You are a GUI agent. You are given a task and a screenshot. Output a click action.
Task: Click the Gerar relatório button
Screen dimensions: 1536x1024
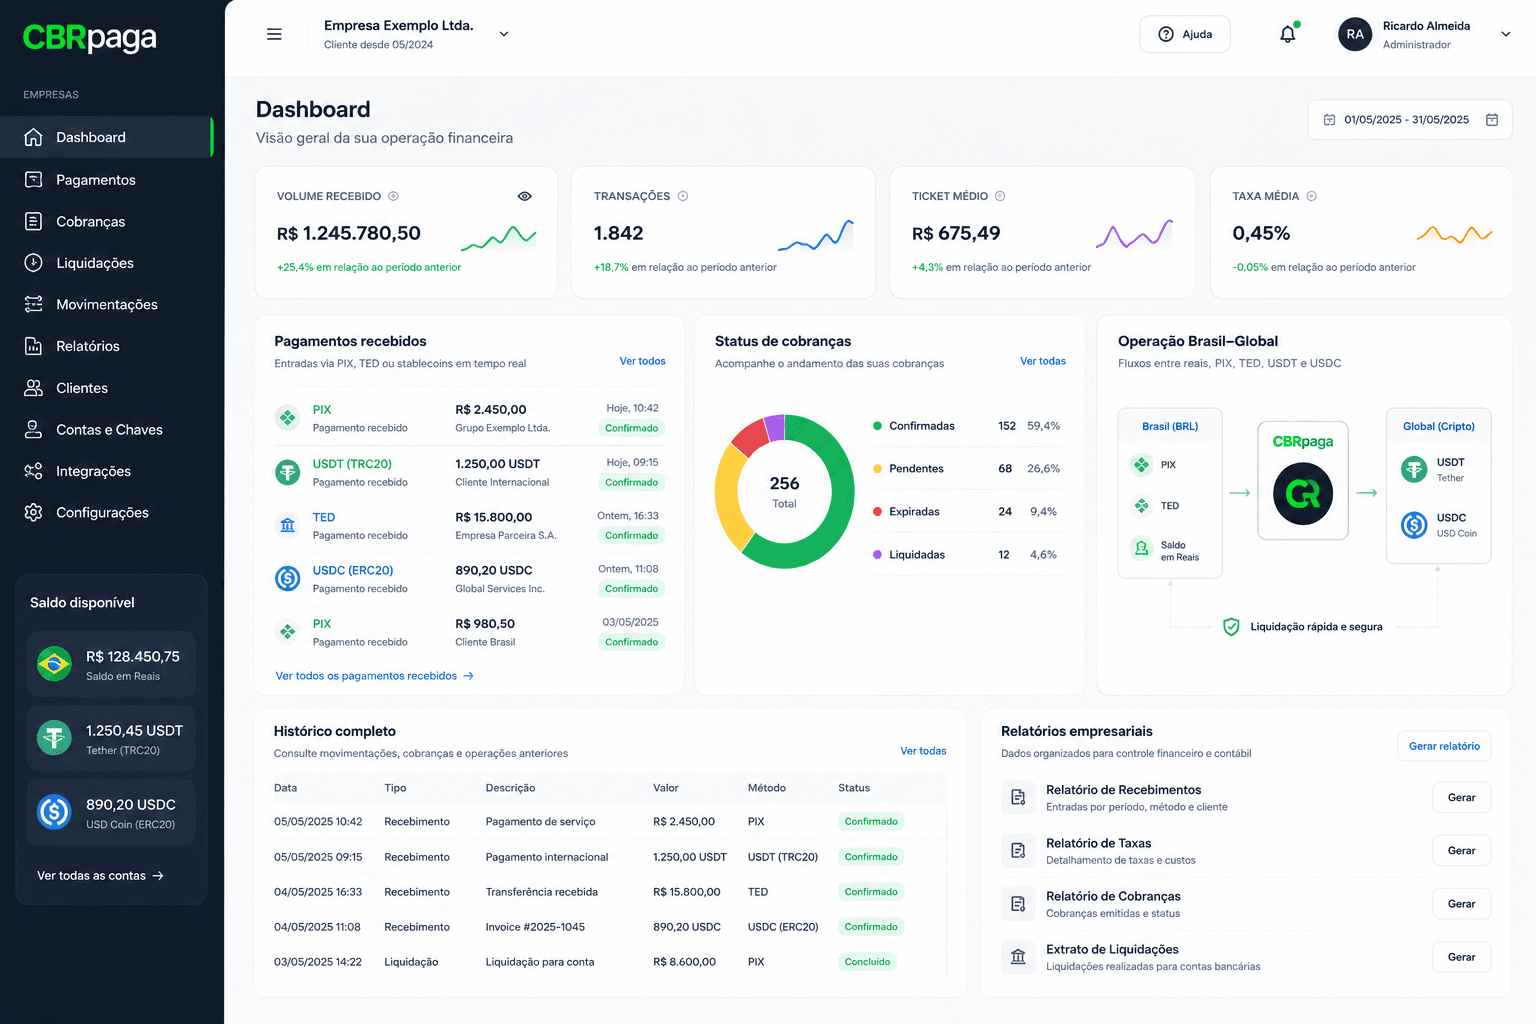click(1444, 746)
